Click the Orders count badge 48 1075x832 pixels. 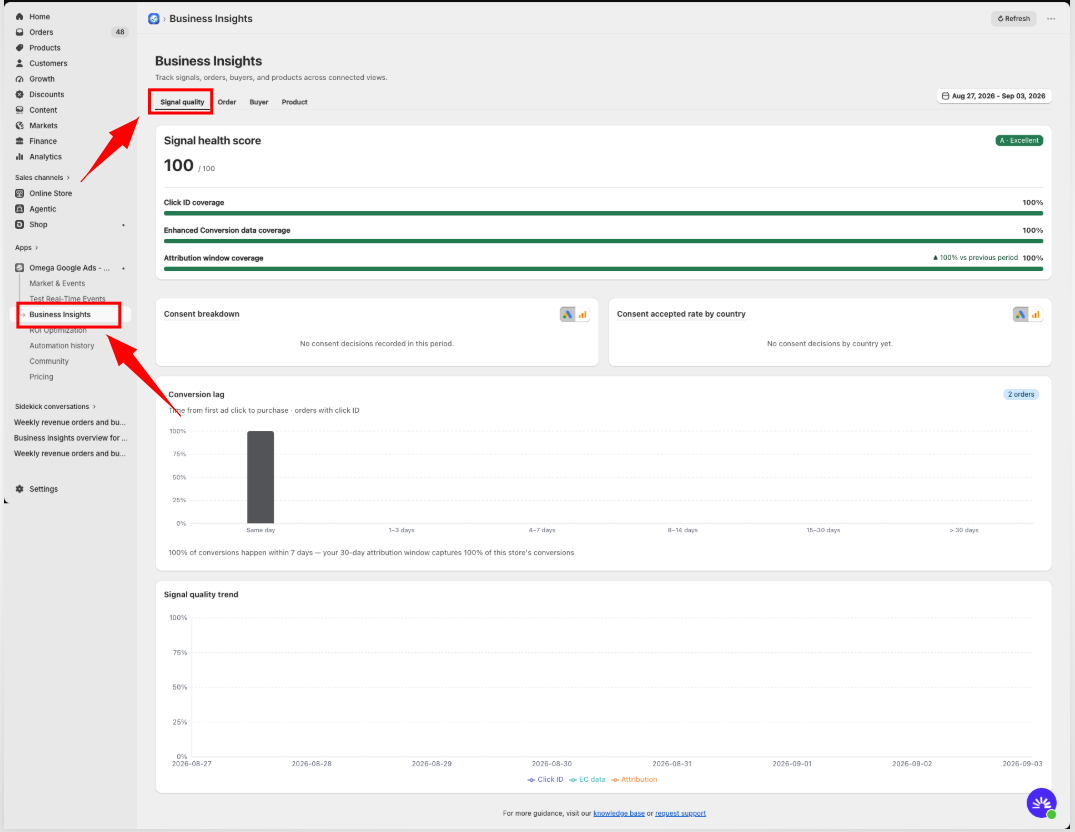(120, 32)
